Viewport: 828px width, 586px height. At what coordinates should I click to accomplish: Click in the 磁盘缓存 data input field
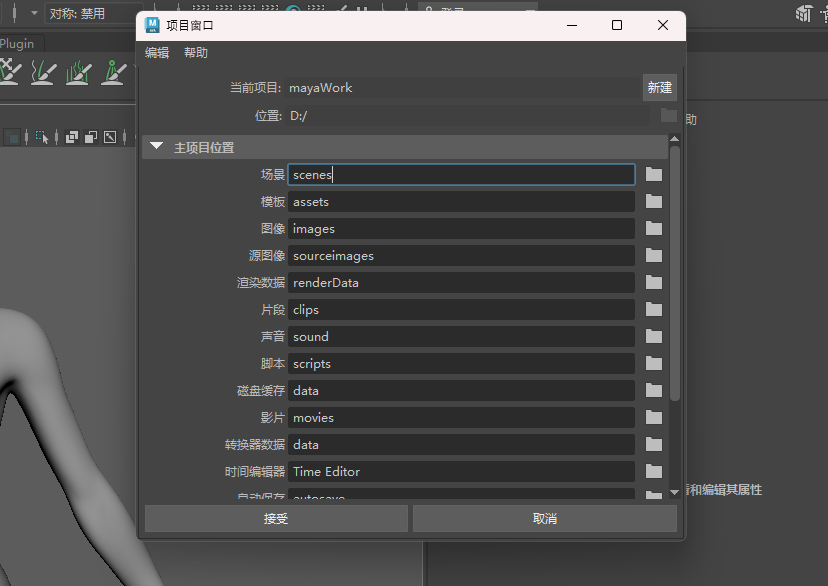point(461,391)
